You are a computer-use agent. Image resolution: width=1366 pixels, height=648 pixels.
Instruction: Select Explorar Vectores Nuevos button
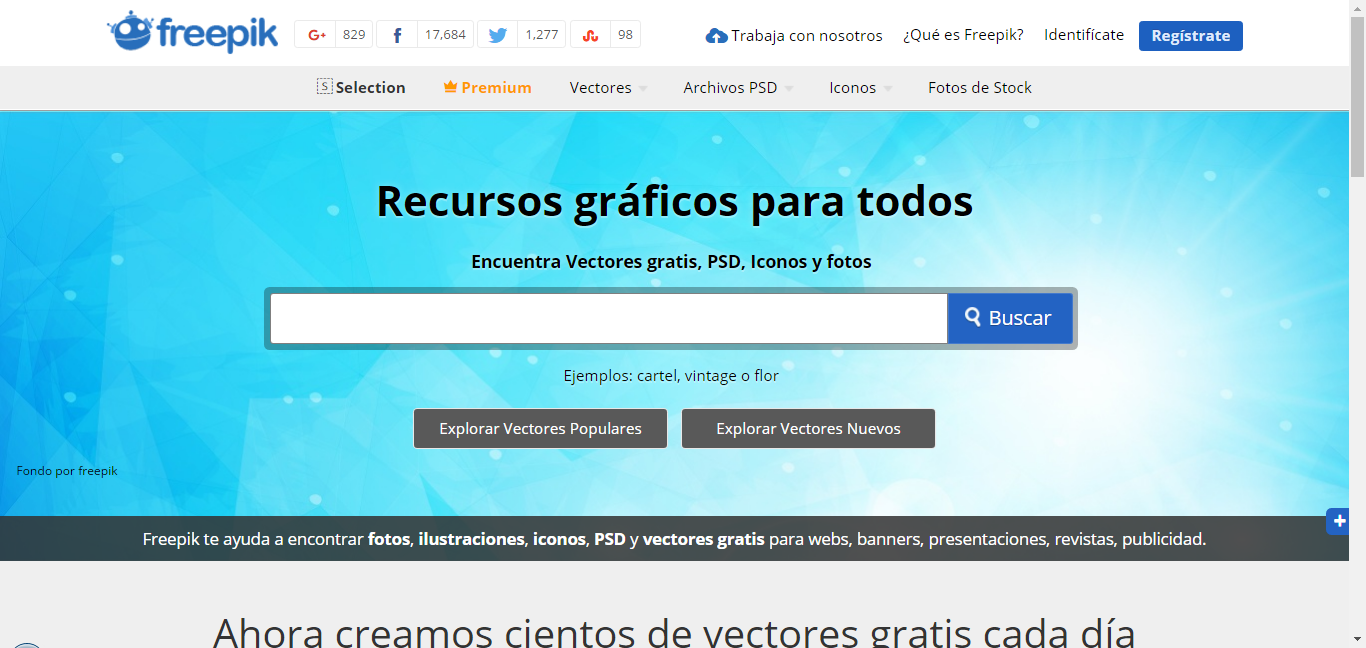coord(808,429)
